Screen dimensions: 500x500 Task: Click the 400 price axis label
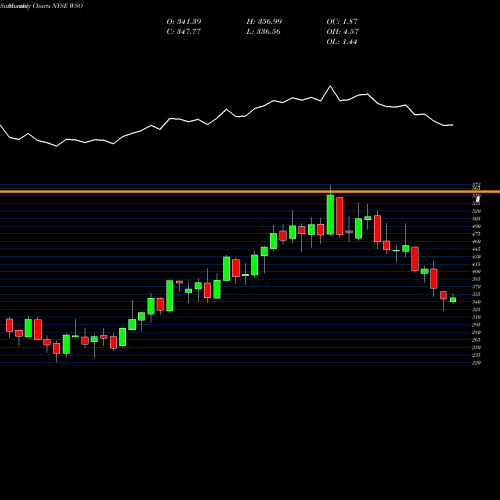point(477,272)
